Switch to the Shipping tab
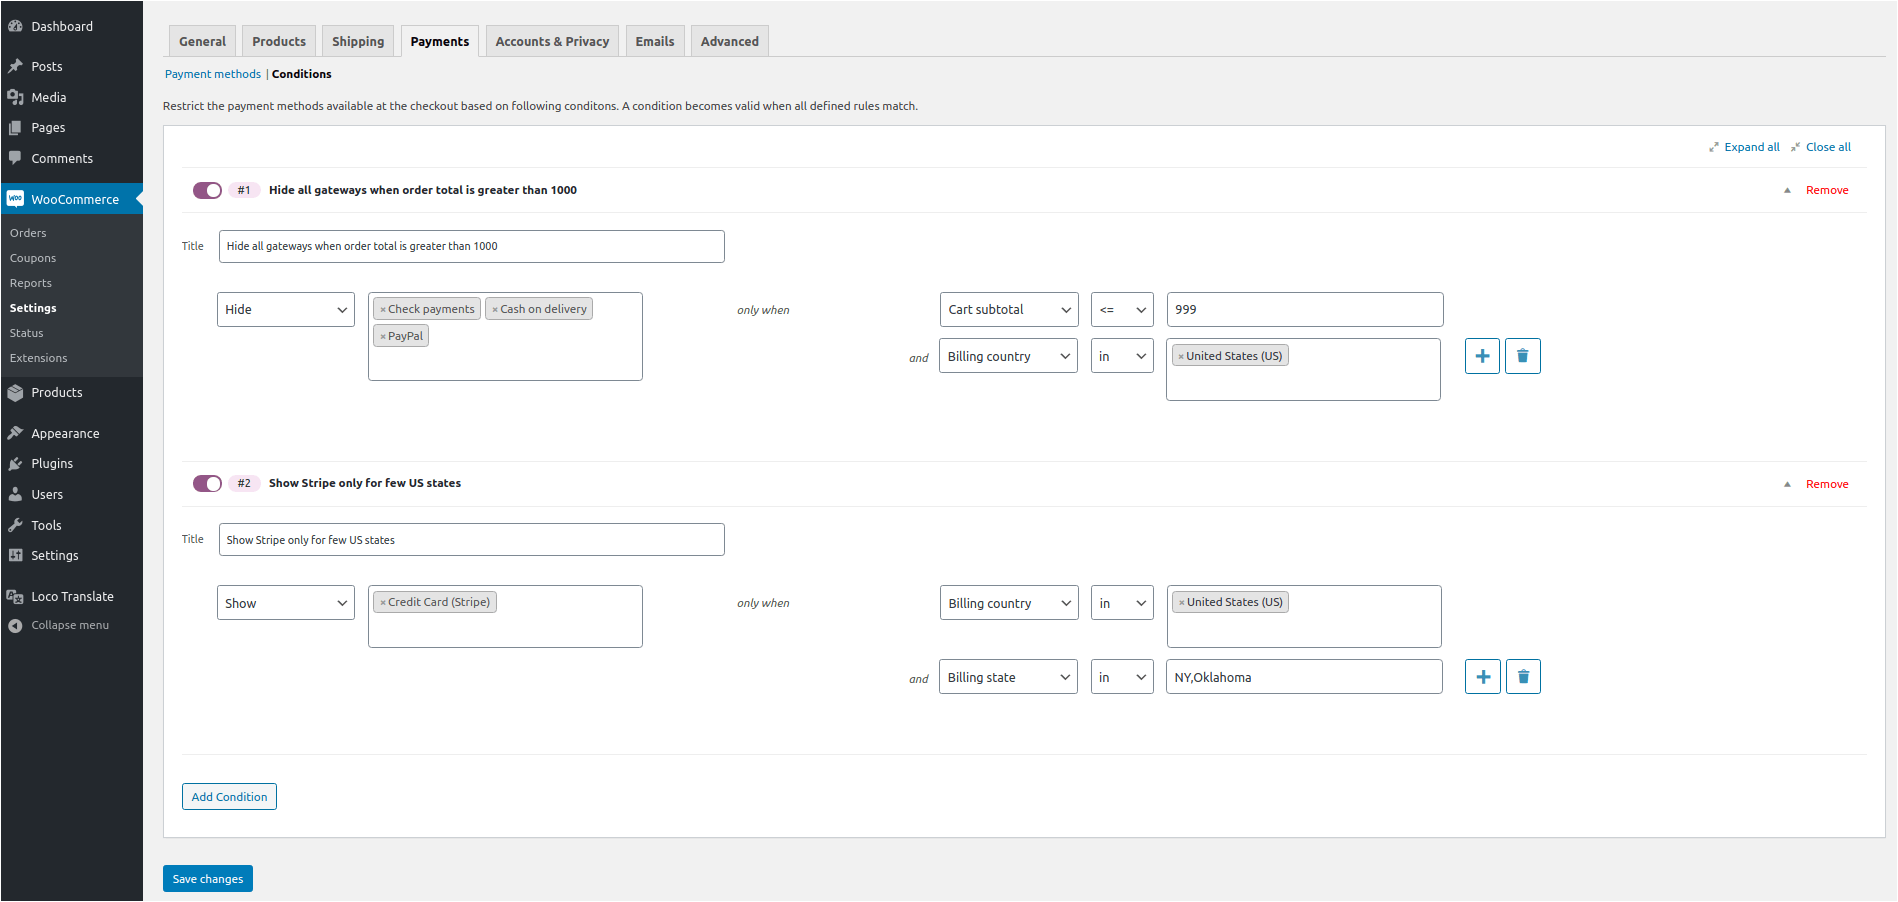The image size is (1898, 902). click(x=357, y=41)
